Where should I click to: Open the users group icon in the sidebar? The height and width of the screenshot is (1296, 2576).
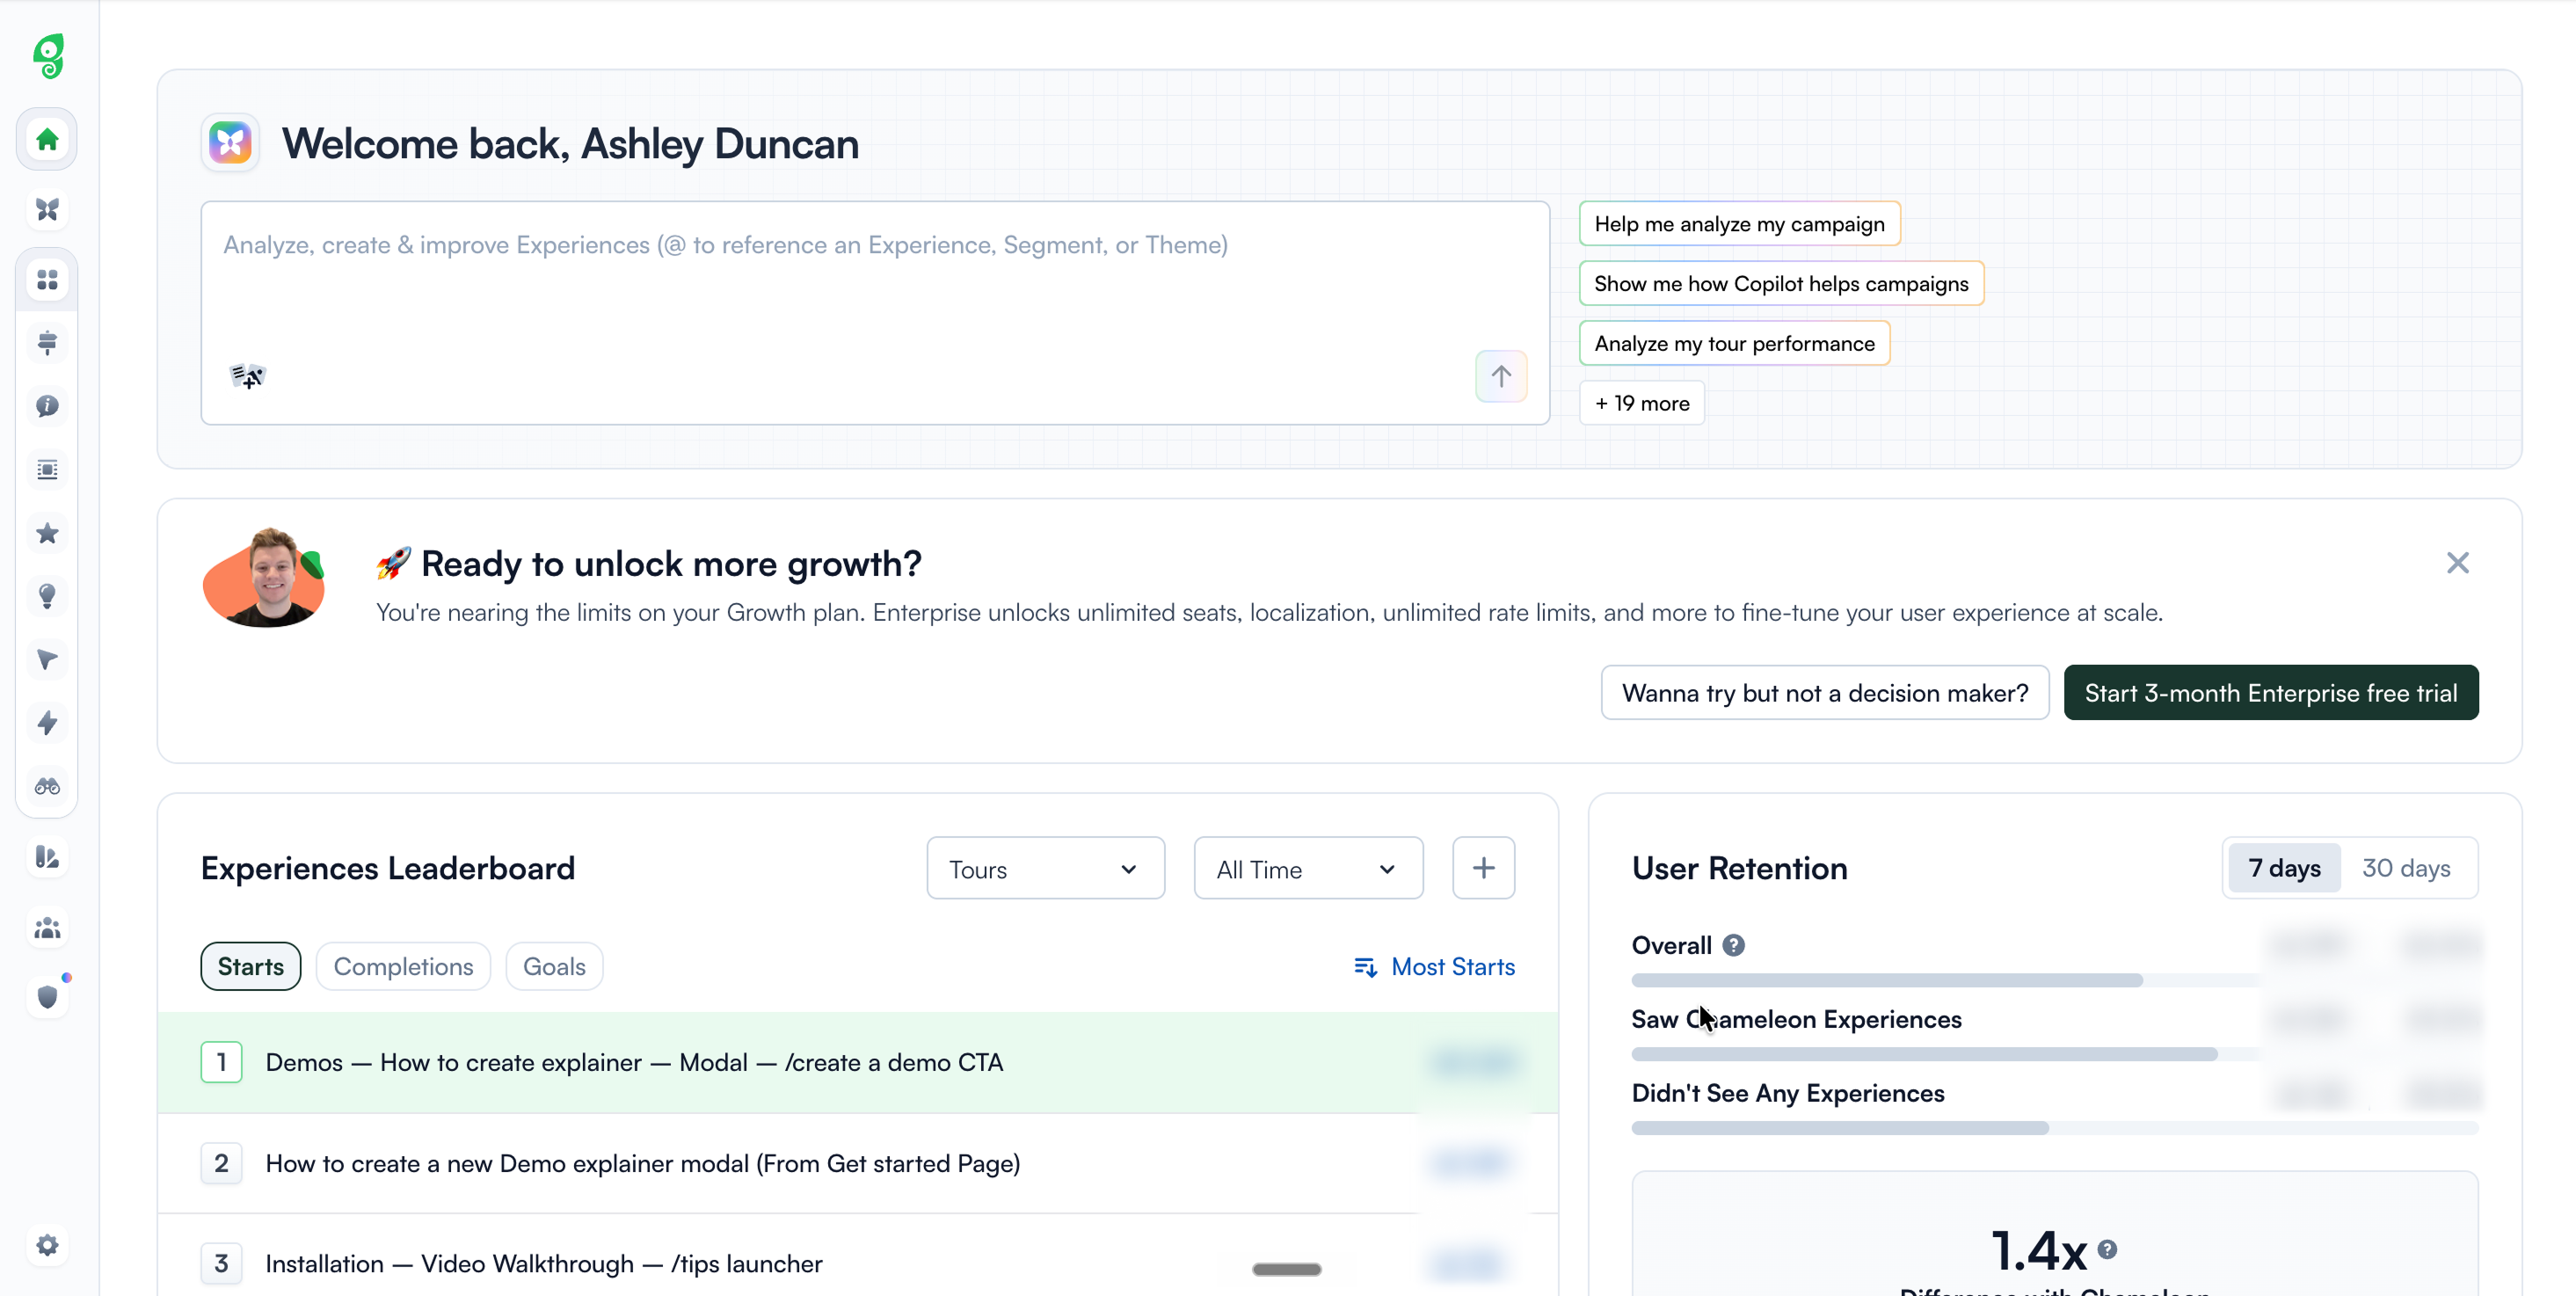(x=47, y=928)
